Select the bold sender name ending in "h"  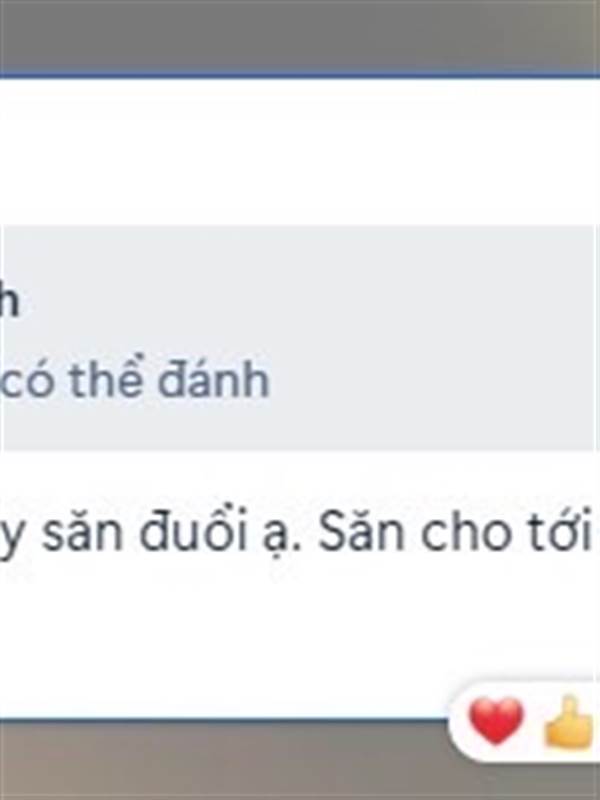coord(9,301)
